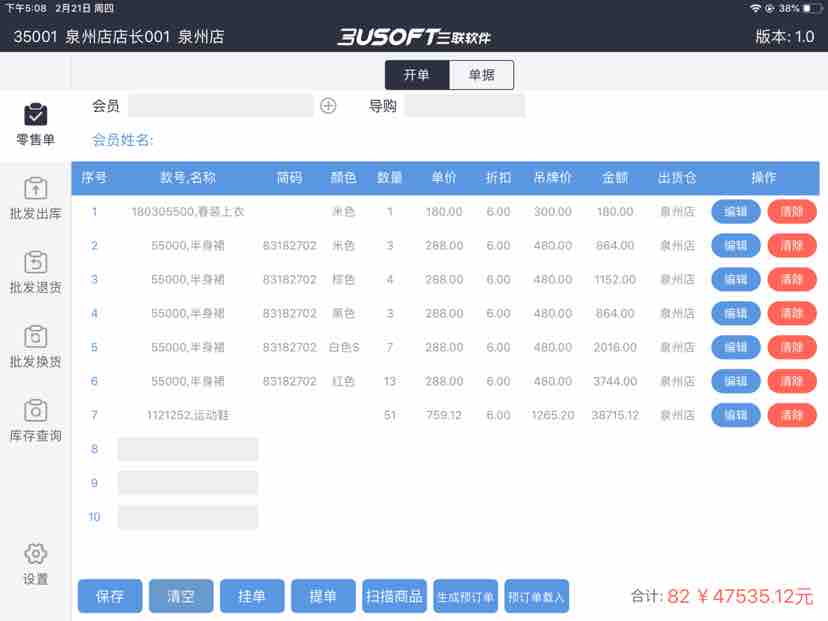Open the 零售单 retail order icon
Screen dimensions: 828x621
35,115
